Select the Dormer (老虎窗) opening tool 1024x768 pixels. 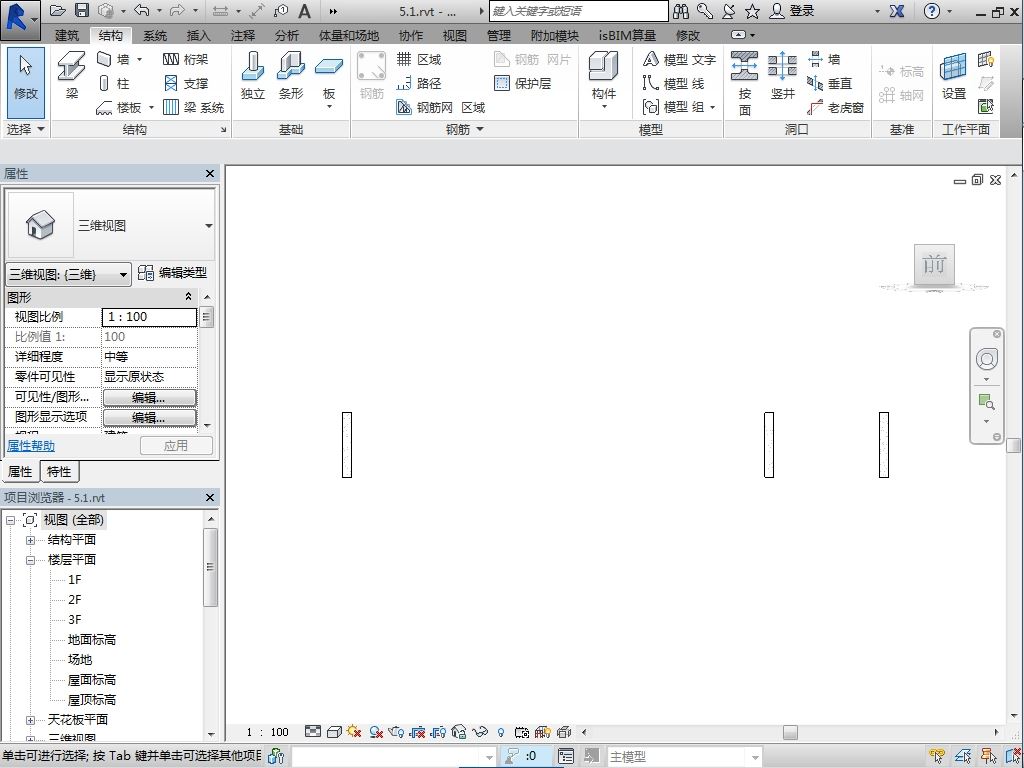(836, 107)
